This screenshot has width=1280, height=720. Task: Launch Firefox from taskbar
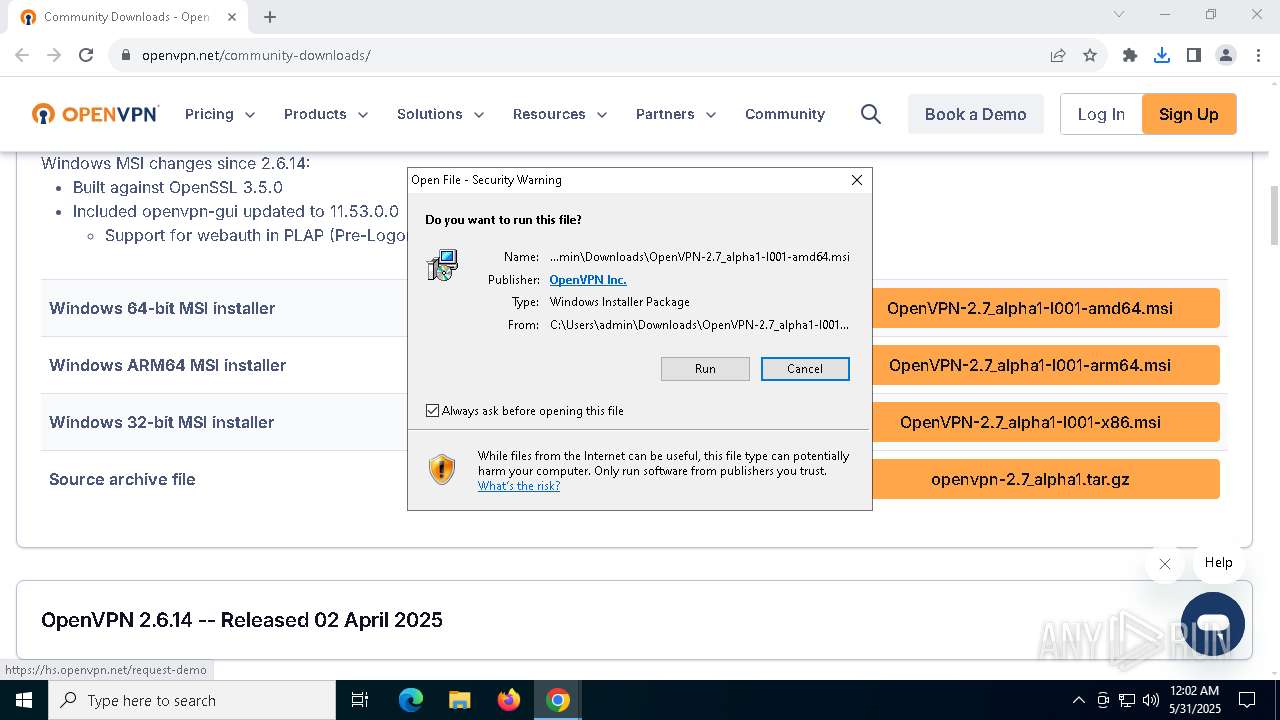coord(509,700)
